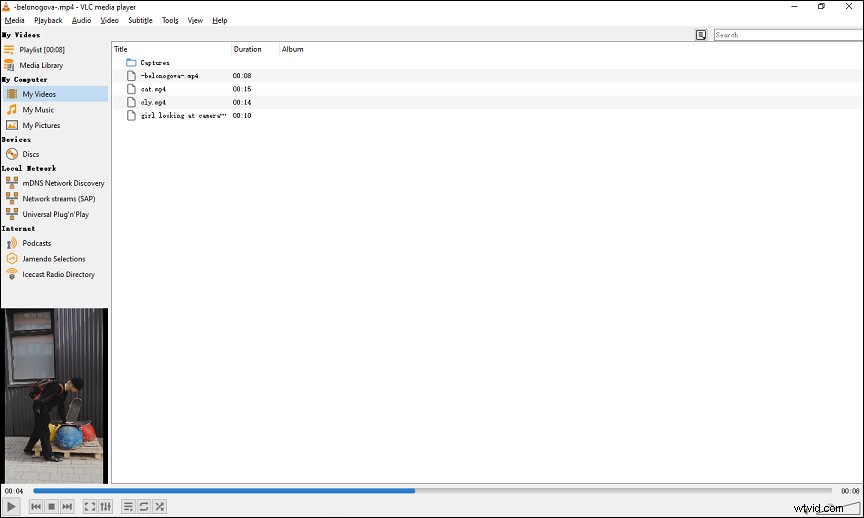The width and height of the screenshot is (864, 518).
Task: Click elapsed time 00:04 label
Action: tap(14, 490)
